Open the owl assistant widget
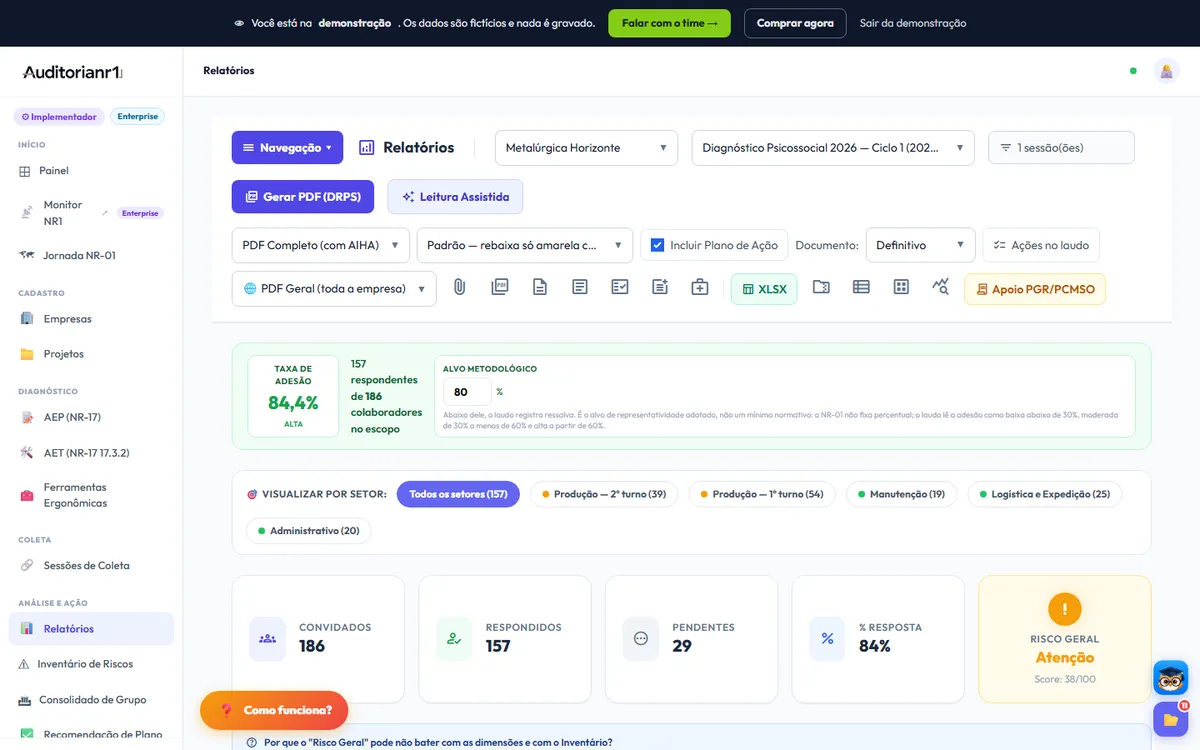The image size is (1200, 750). (1170, 678)
